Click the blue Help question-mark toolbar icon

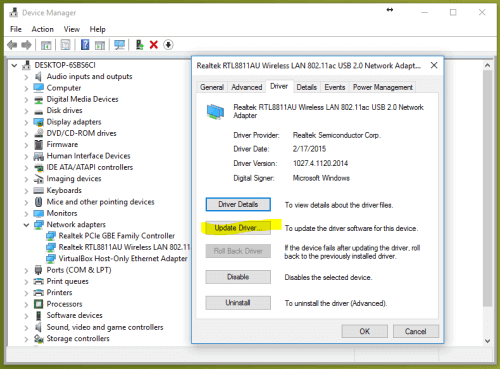click(85, 45)
